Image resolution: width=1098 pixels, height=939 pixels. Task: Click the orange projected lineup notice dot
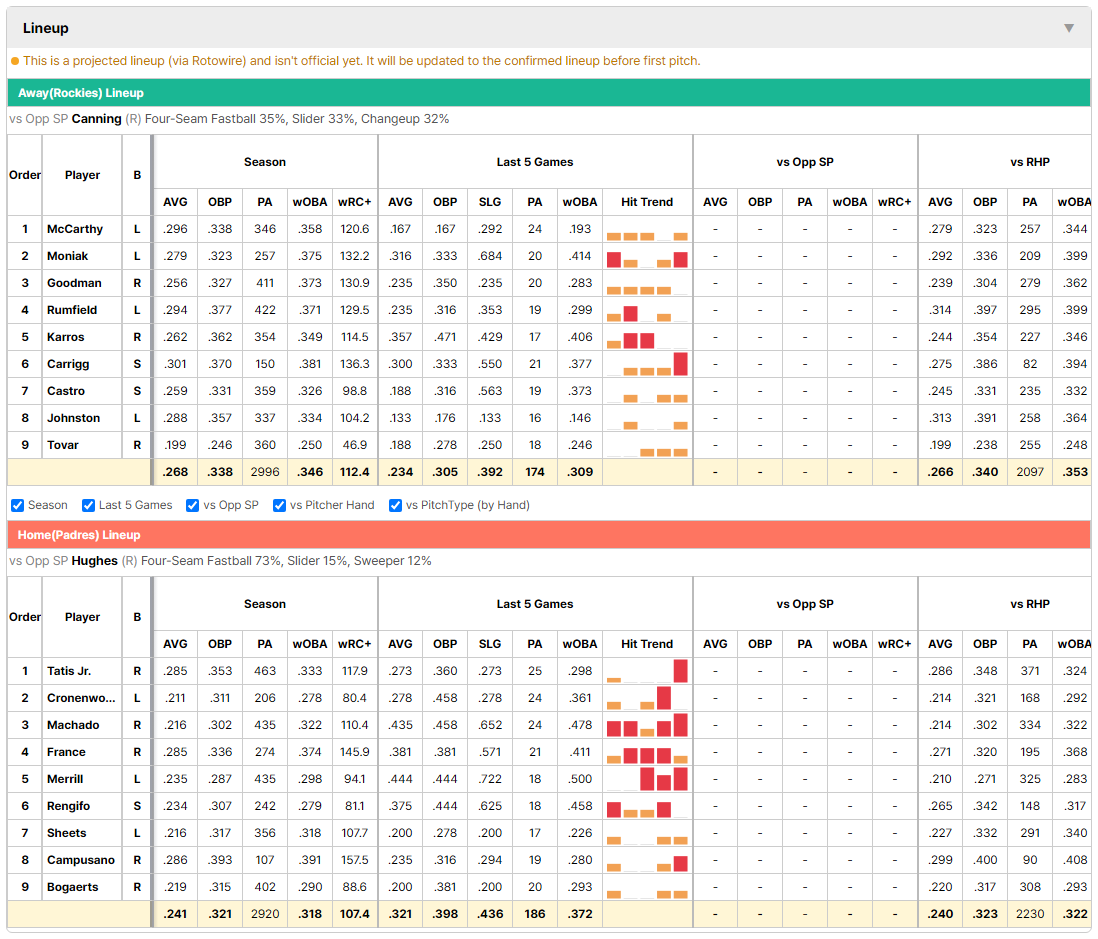click(15, 61)
